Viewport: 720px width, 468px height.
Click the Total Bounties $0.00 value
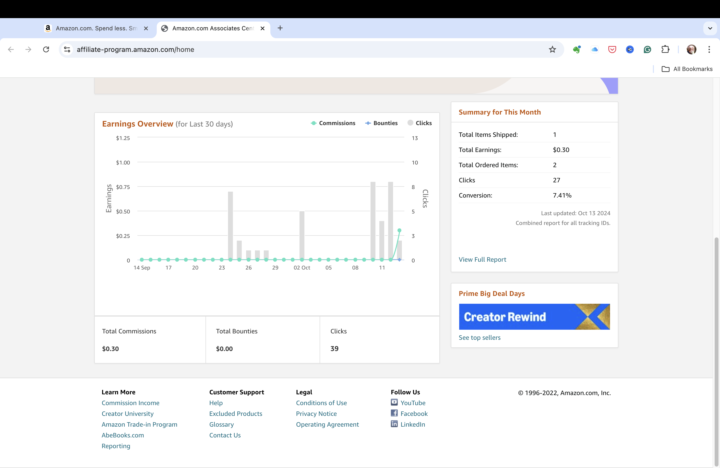[x=224, y=349]
